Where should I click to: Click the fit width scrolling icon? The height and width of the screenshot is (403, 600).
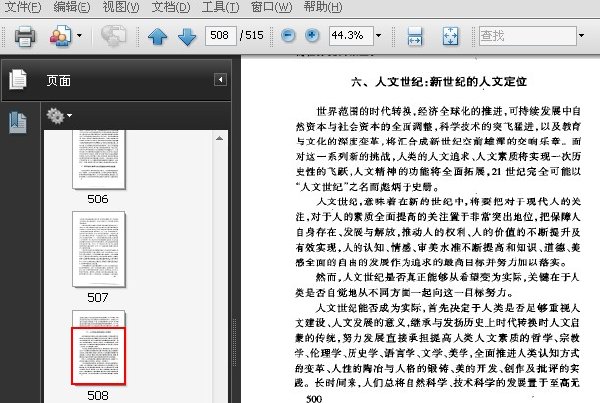click(415, 36)
